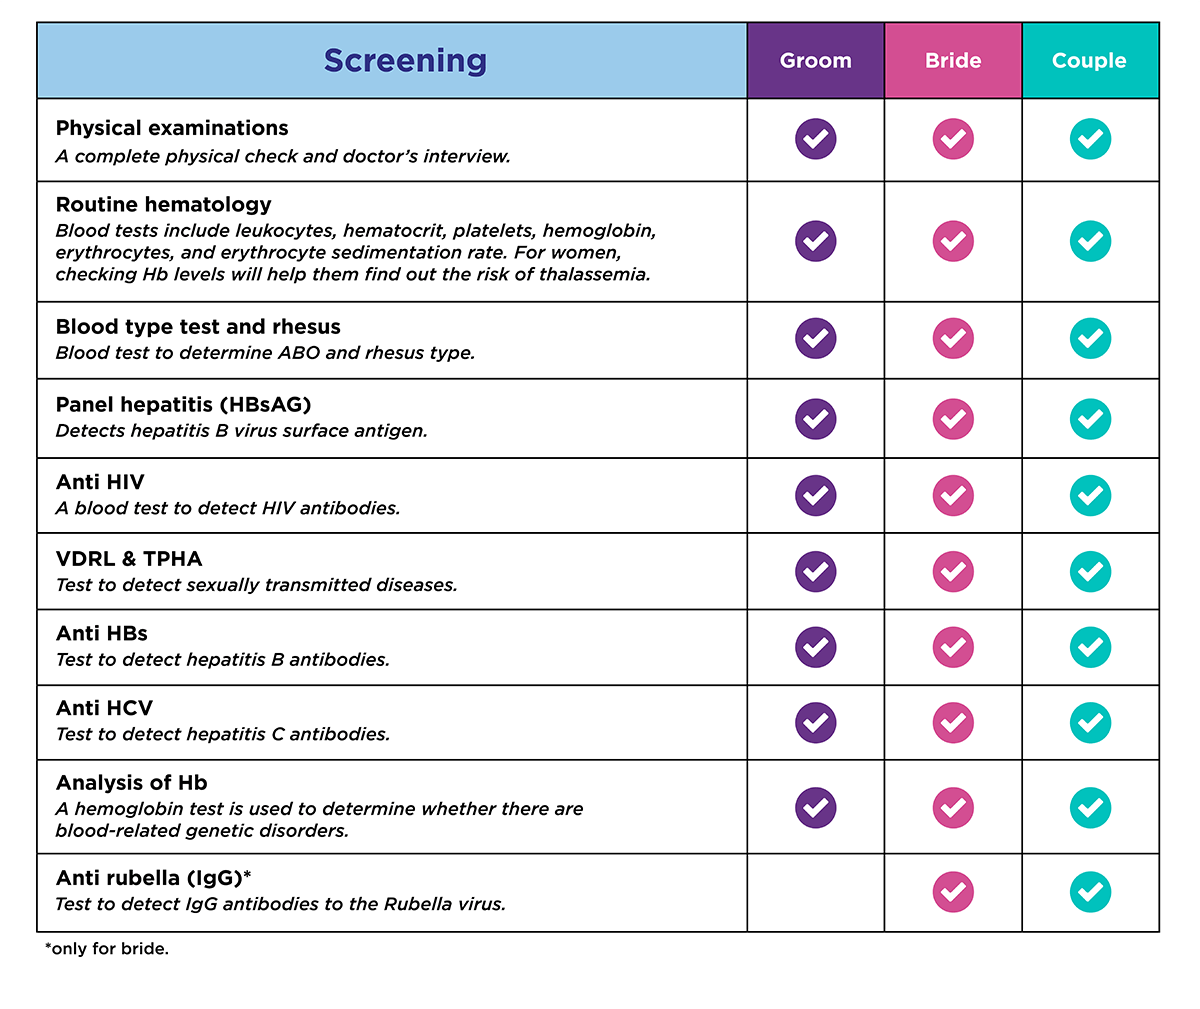Click the Physical examinations row title
Screen dimensions: 1200x1009
coord(172,128)
